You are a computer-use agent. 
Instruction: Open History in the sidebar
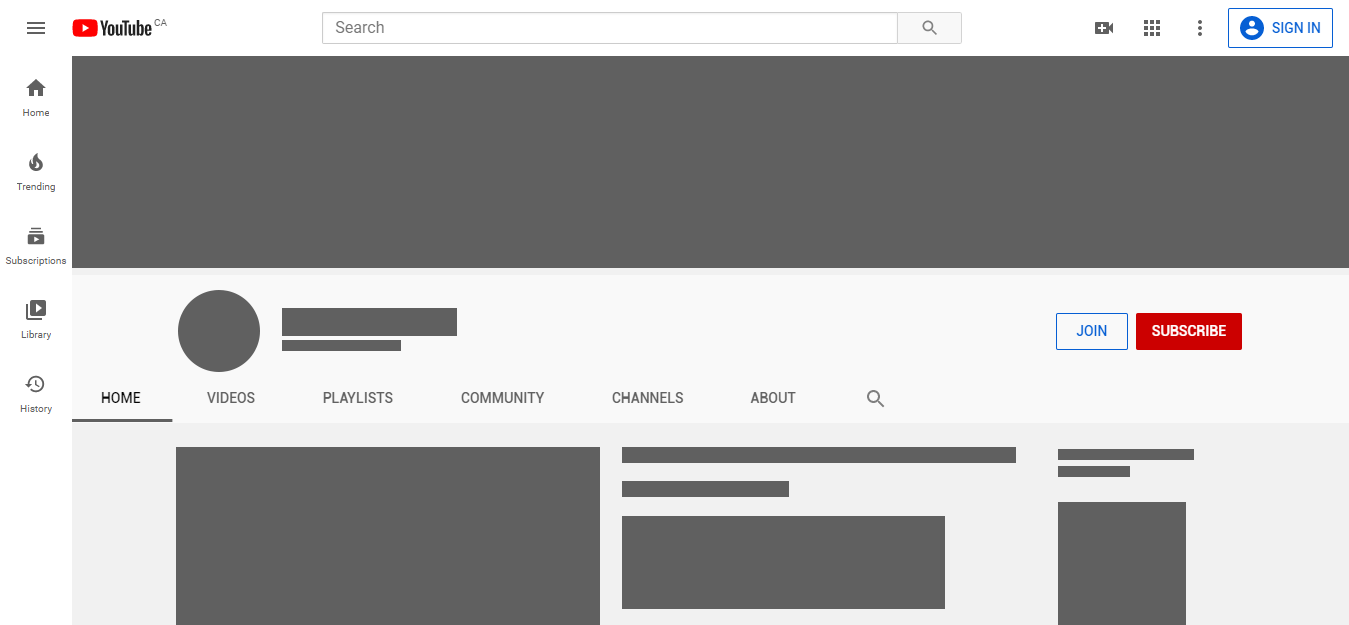tap(36, 394)
